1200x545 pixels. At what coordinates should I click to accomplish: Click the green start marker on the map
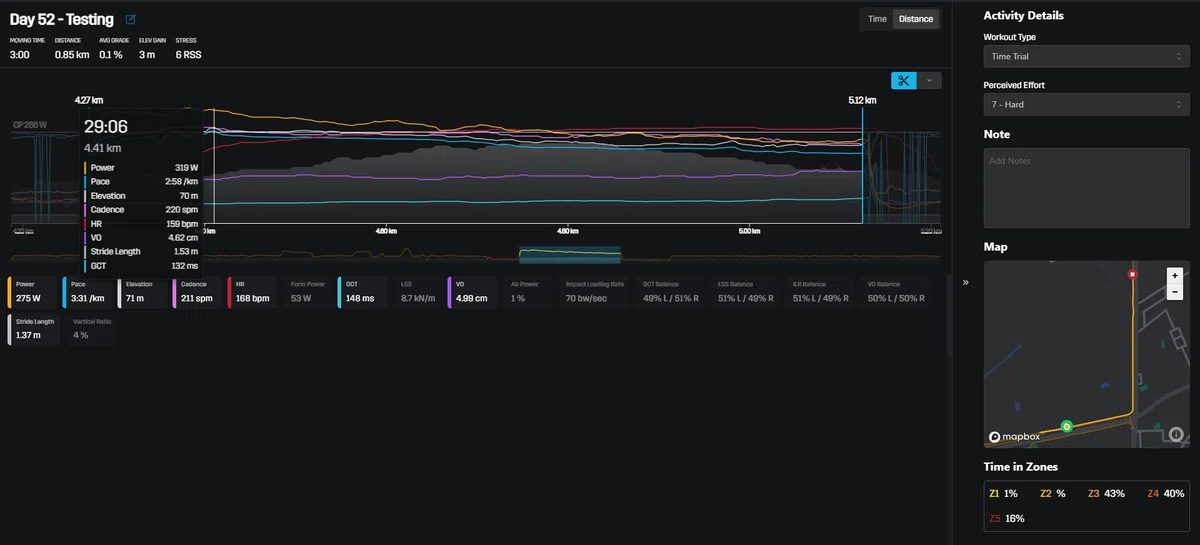point(1067,426)
